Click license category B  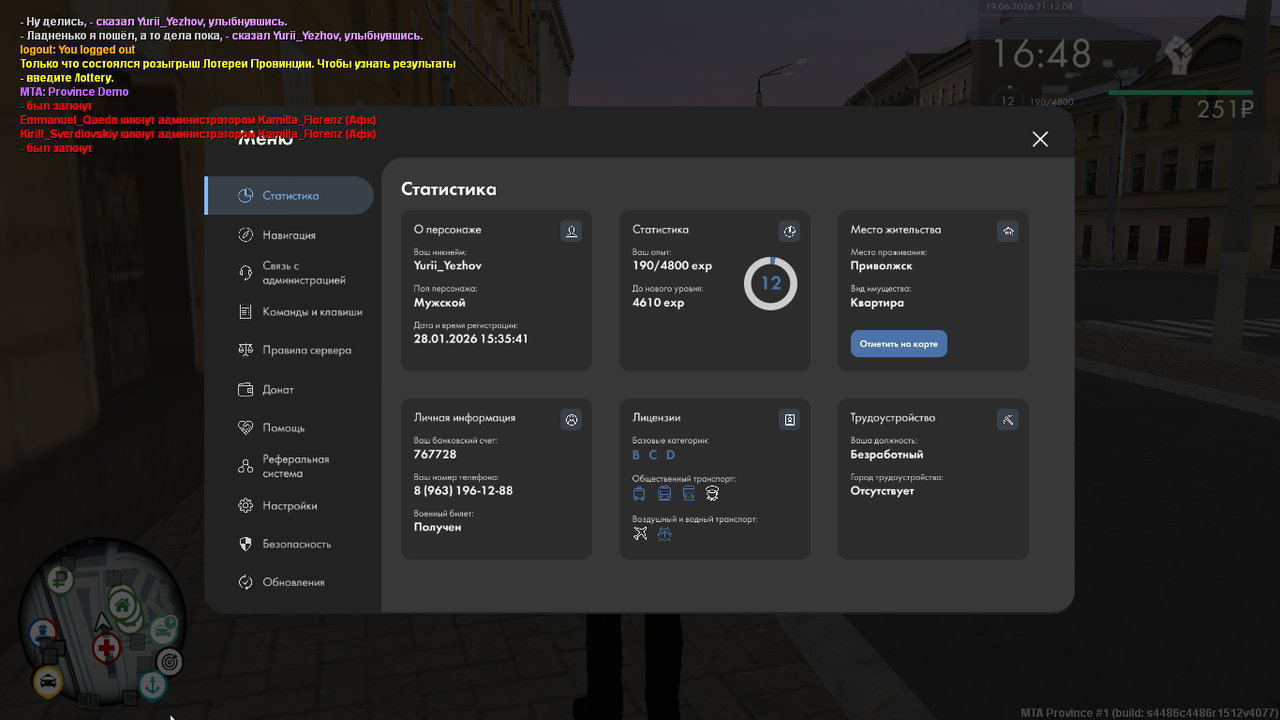[636, 455]
